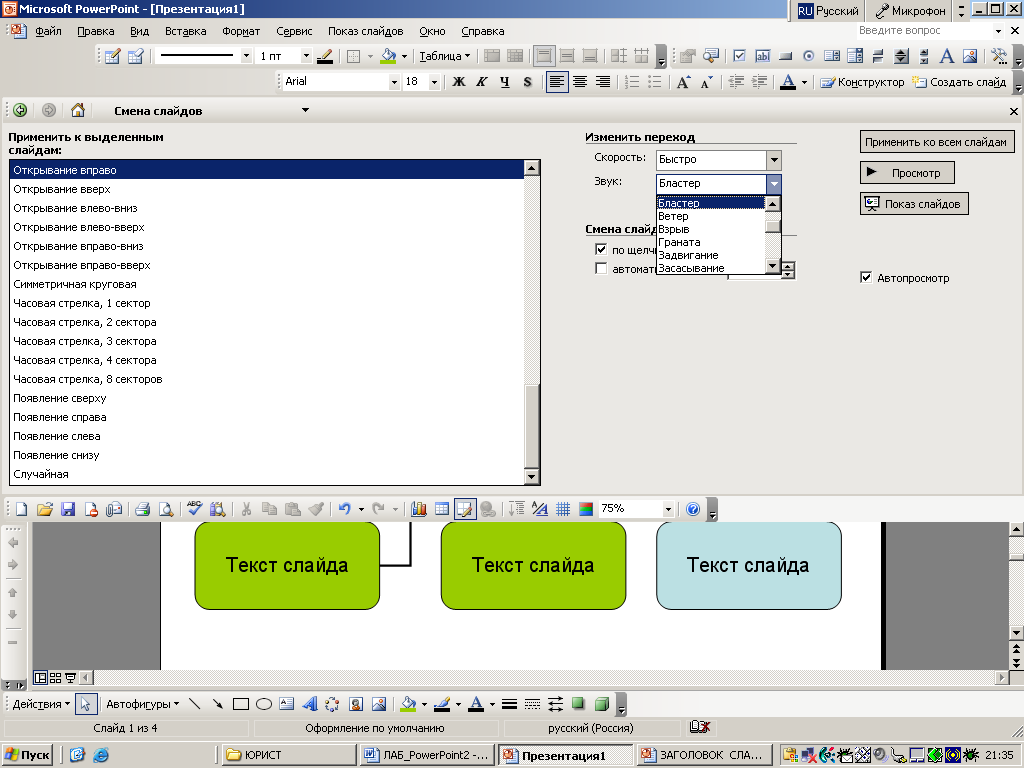This screenshot has width=1024, height=768.
Task: Open the Автофигуры dropdown
Action: tap(142, 704)
